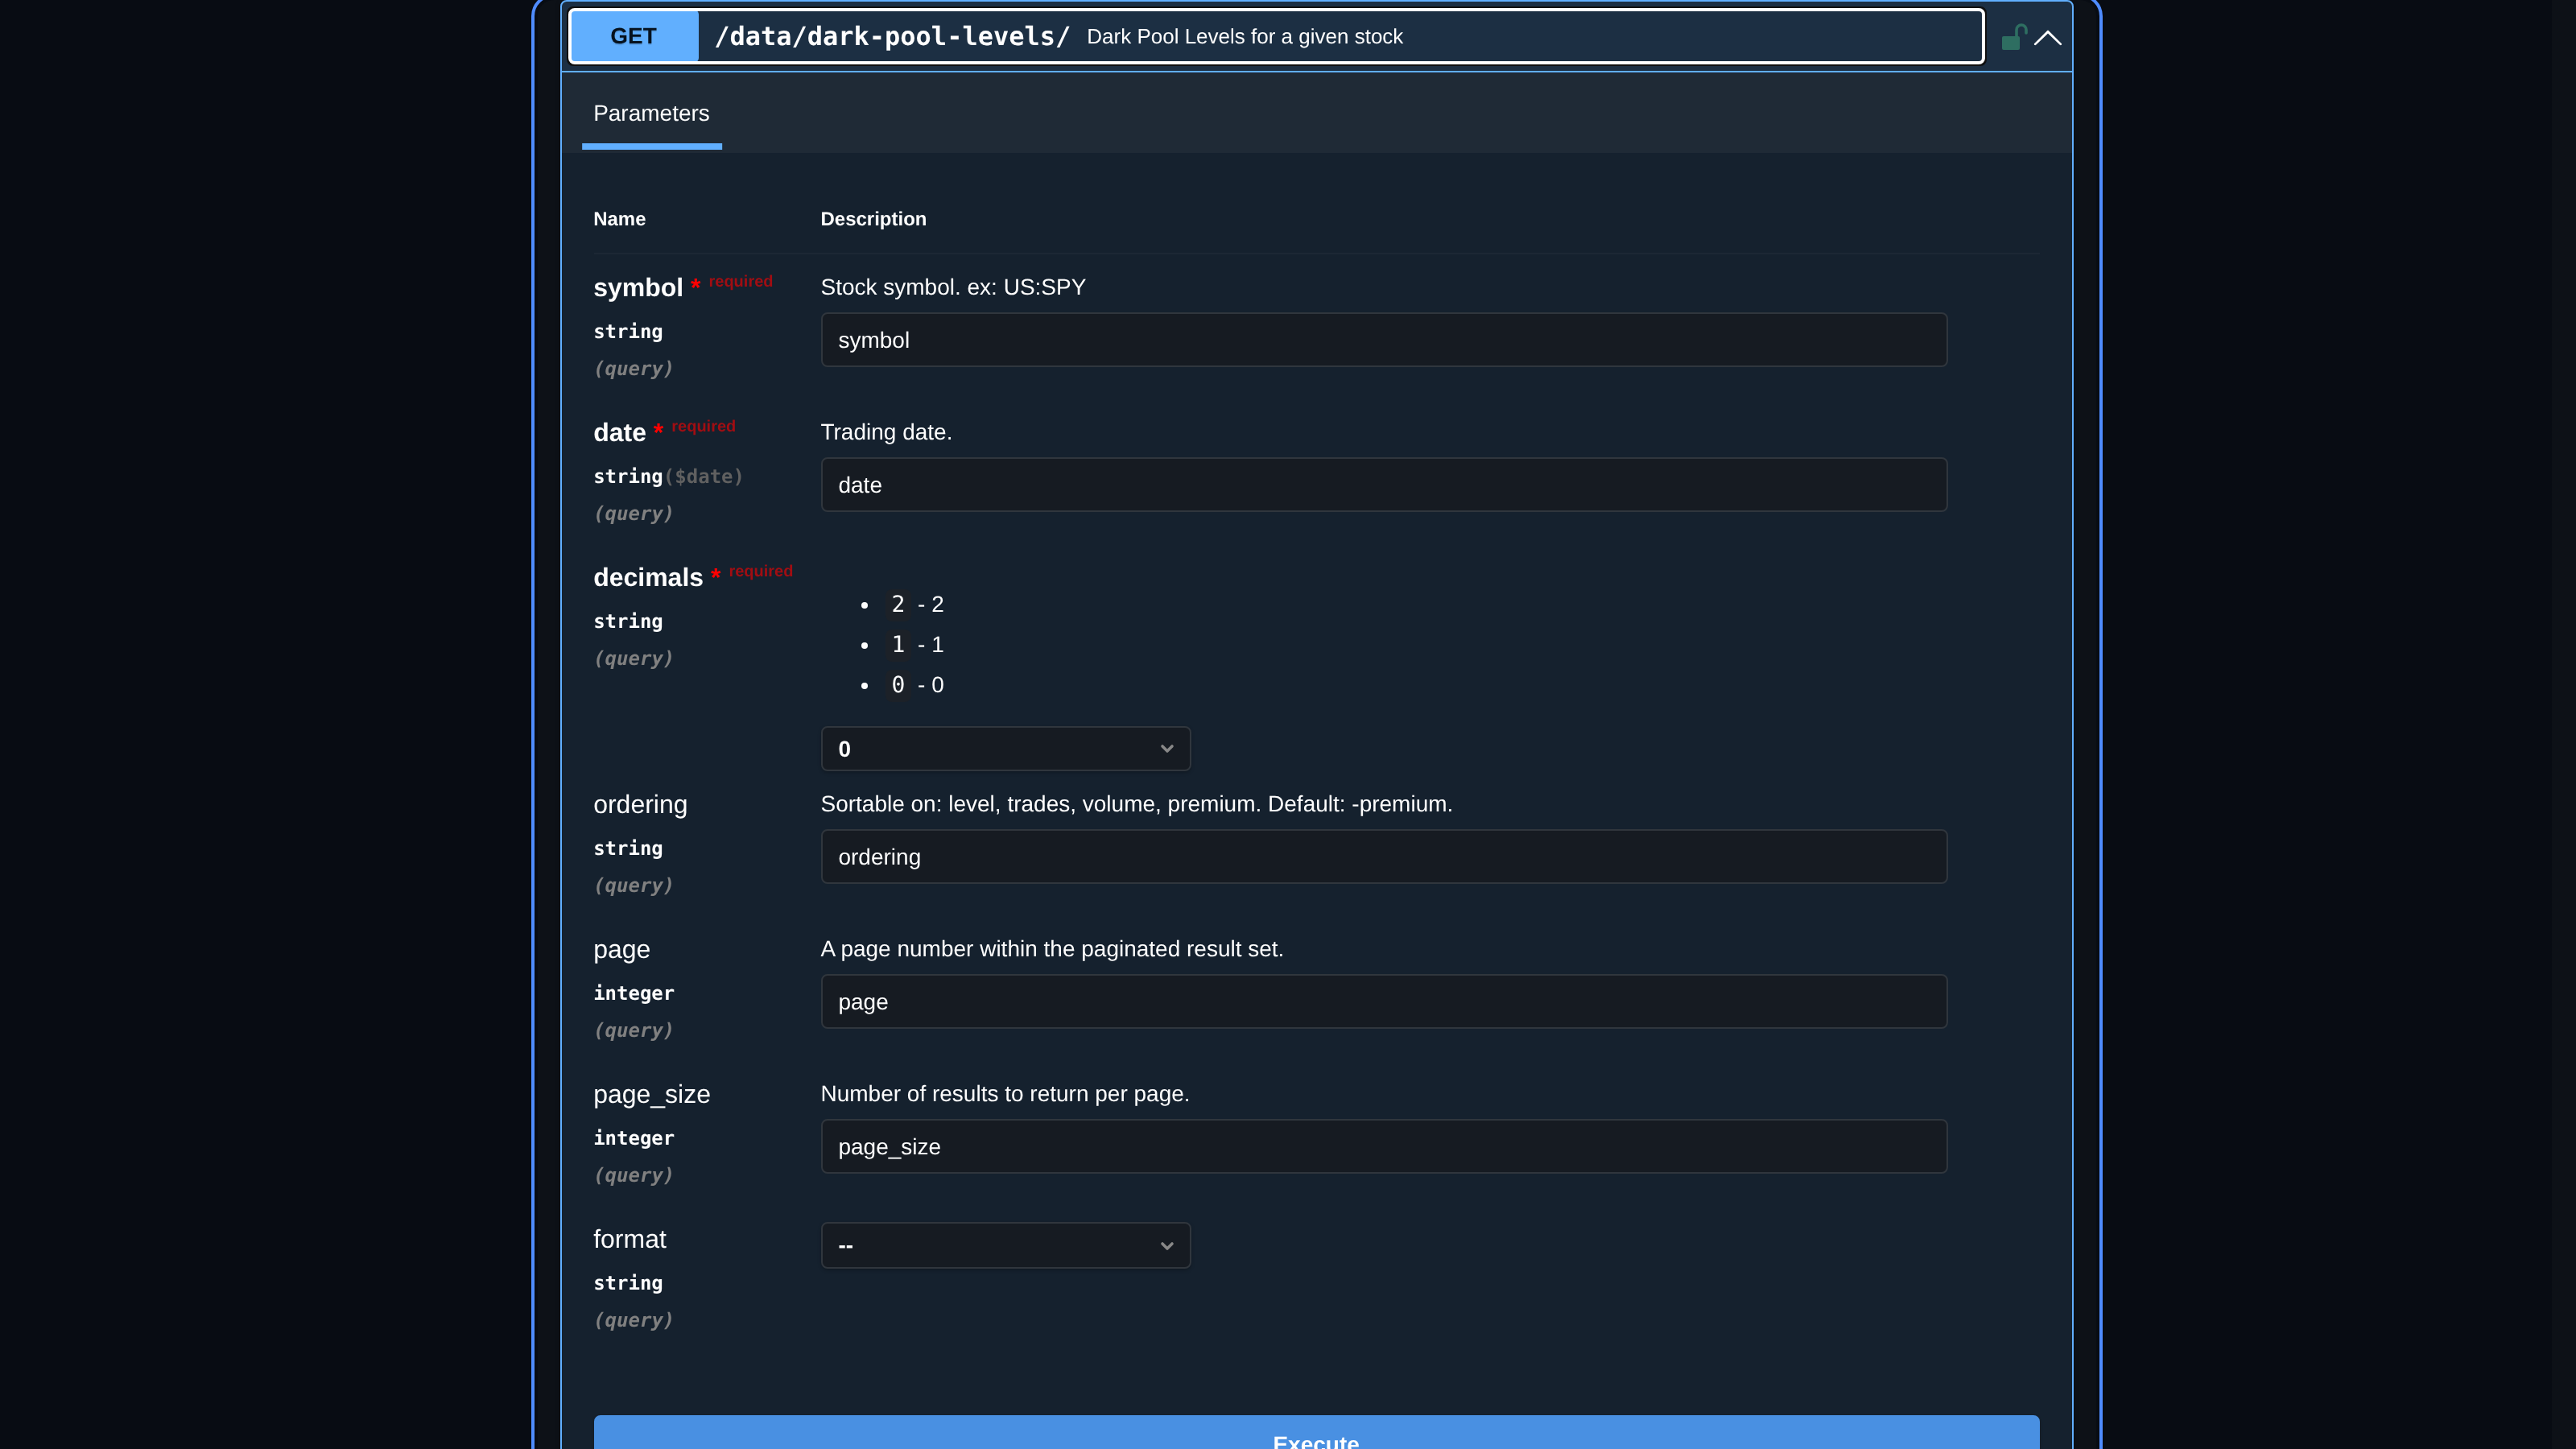Image resolution: width=2576 pixels, height=1449 pixels.
Task: Click the 'symbol' parameter name
Action: (x=638, y=288)
